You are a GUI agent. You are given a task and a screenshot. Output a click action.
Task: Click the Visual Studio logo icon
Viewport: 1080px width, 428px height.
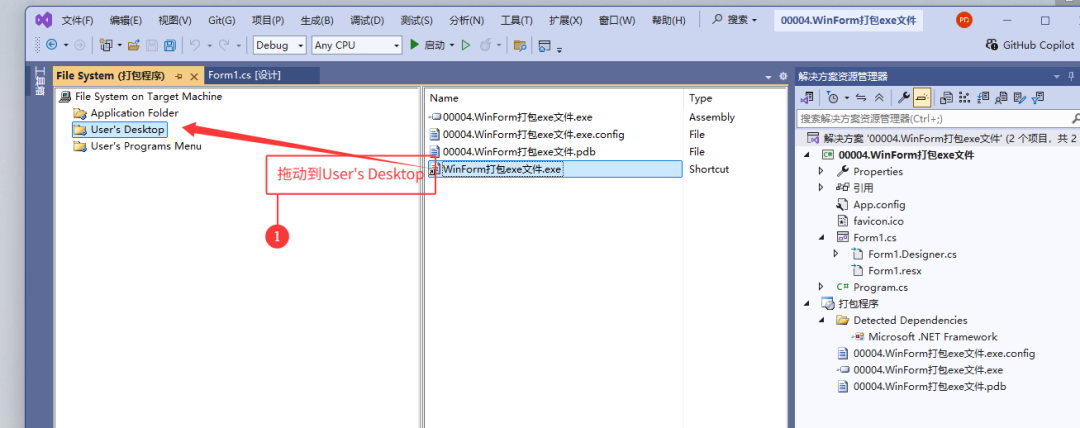click(43, 20)
